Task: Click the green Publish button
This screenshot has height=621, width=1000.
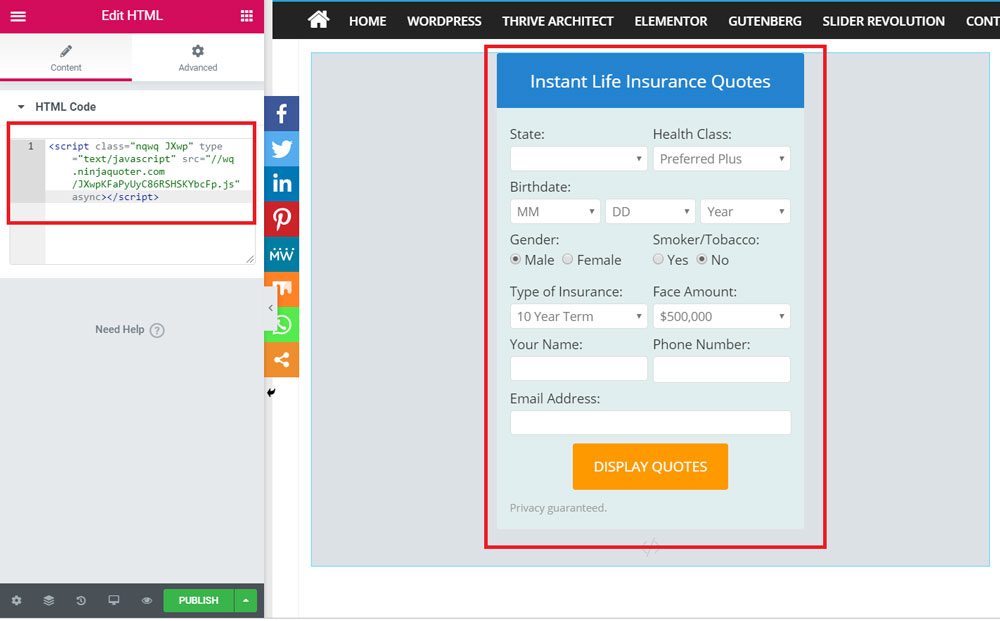Action: 198,601
